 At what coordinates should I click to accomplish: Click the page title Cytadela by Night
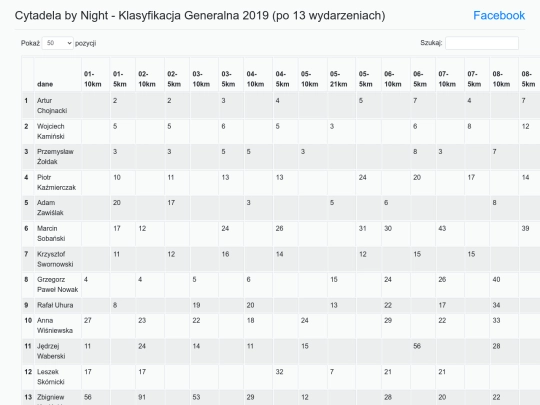coord(200,15)
